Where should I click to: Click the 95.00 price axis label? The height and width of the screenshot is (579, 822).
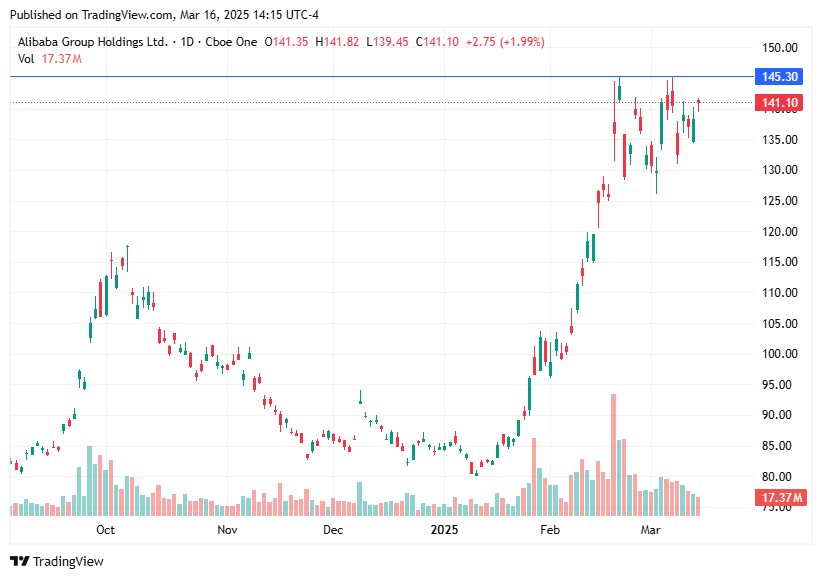[776, 384]
